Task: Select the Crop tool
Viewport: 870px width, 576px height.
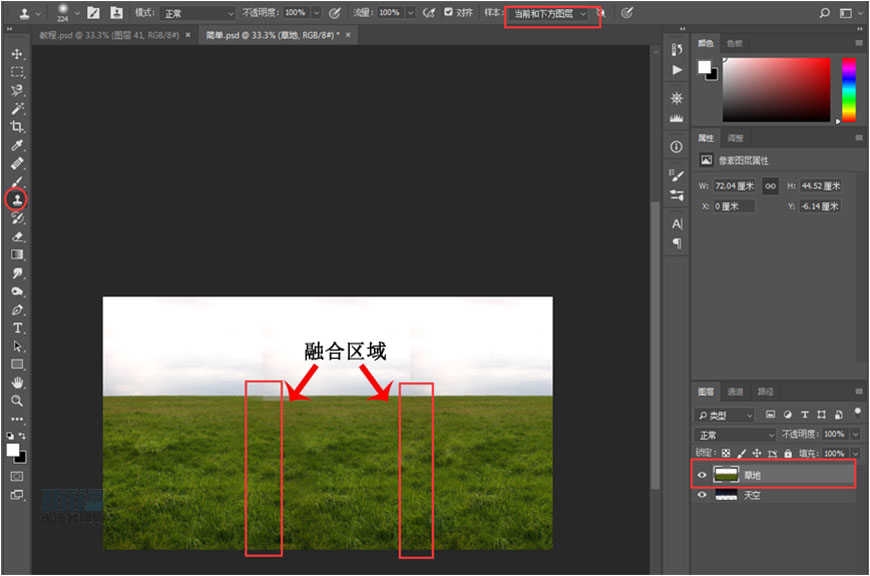Action: tap(17, 127)
